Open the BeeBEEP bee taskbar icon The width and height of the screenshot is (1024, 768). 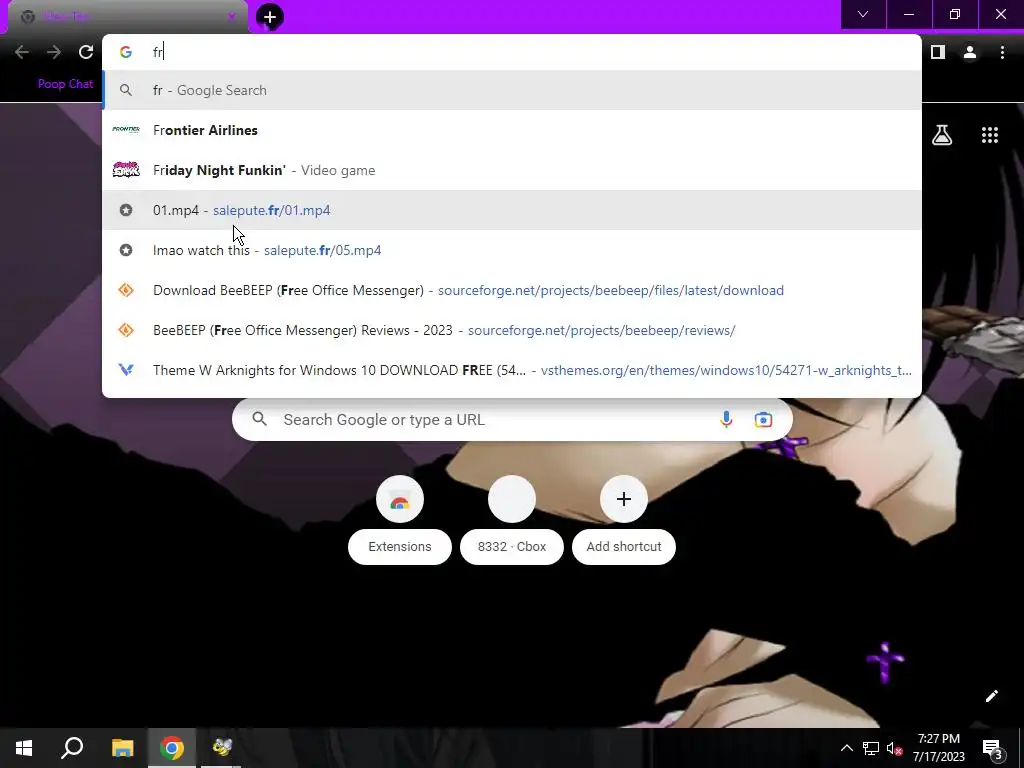[x=222, y=748]
